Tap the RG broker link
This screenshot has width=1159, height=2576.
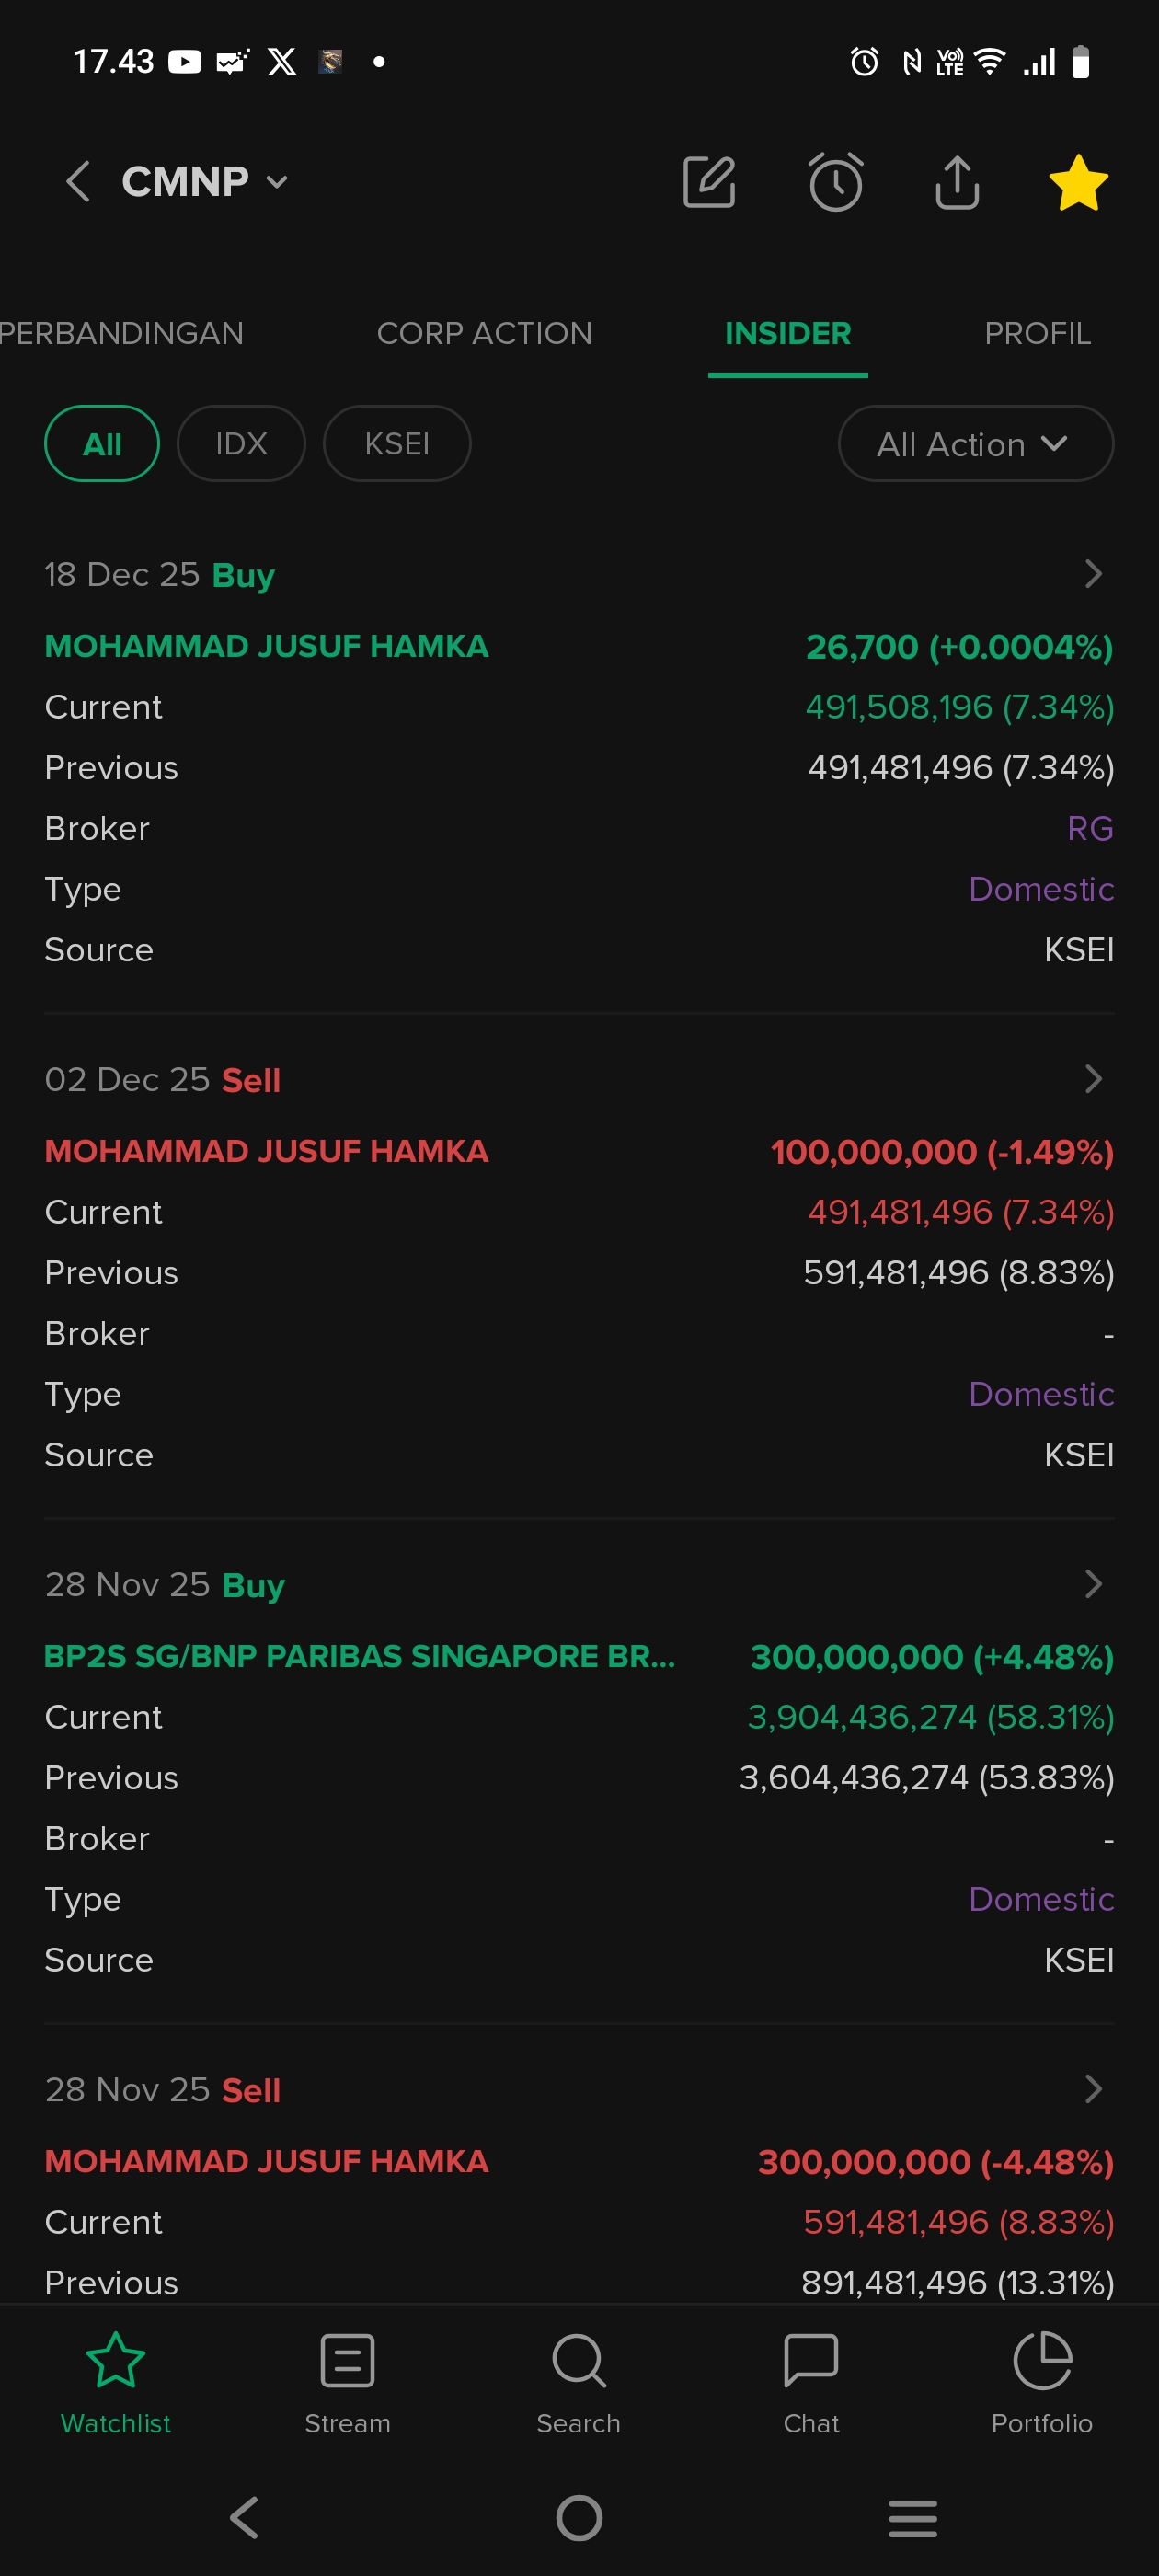point(1089,828)
